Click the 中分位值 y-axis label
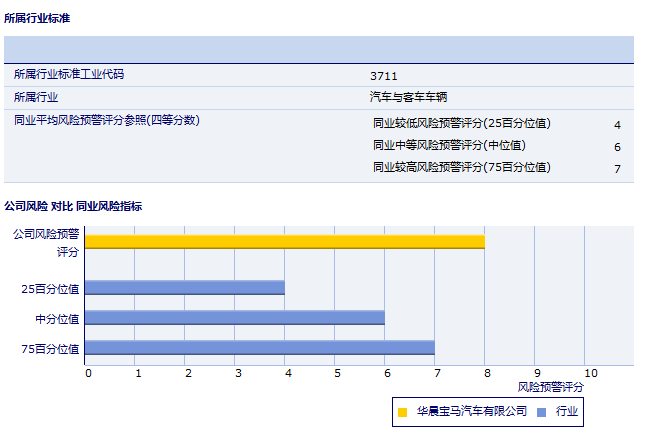 57,319
